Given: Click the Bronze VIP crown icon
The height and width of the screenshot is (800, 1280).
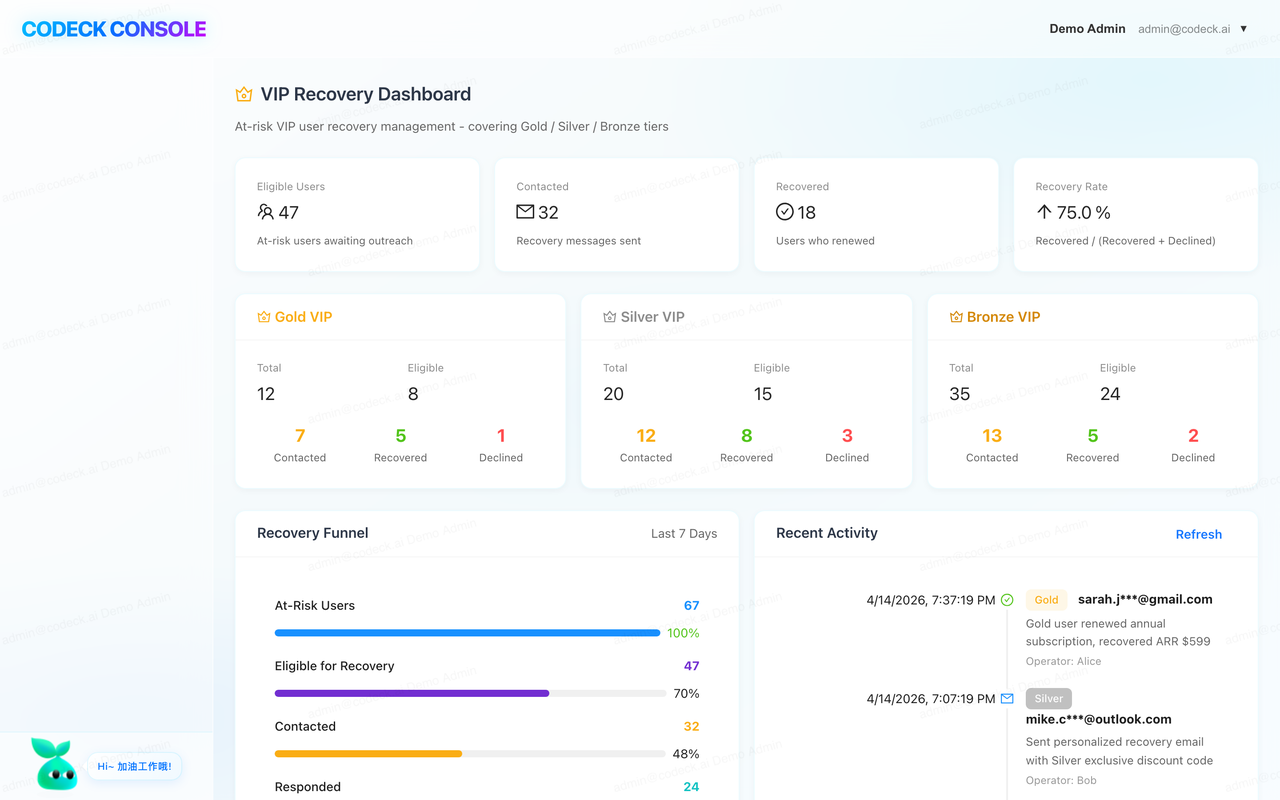Looking at the screenshot, I should pyautogui.click(x=956, y=317).
